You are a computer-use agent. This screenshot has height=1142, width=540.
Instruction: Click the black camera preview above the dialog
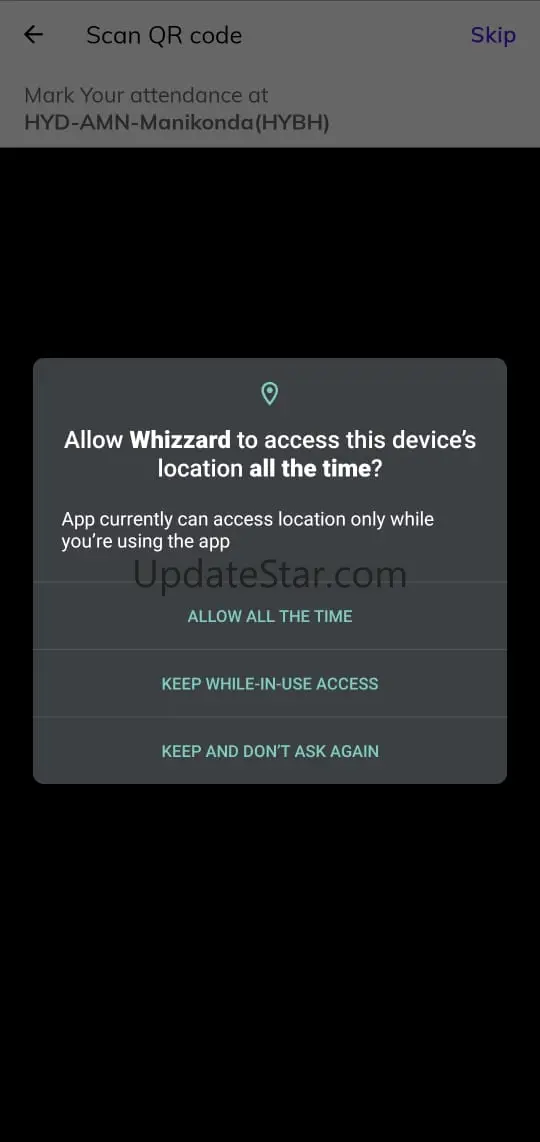(270, 252)
